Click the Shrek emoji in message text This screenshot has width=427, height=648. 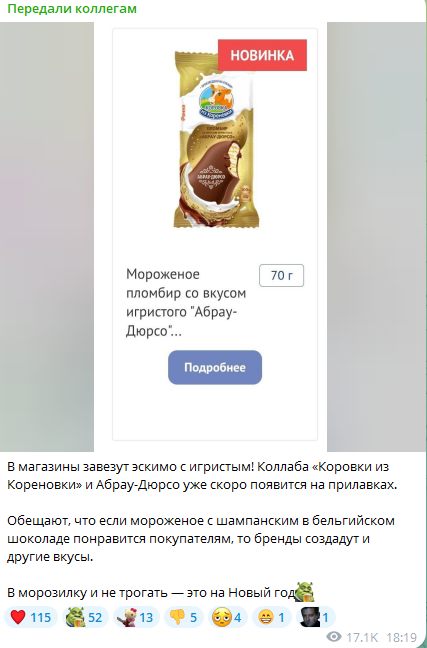(x=305, y=592)
